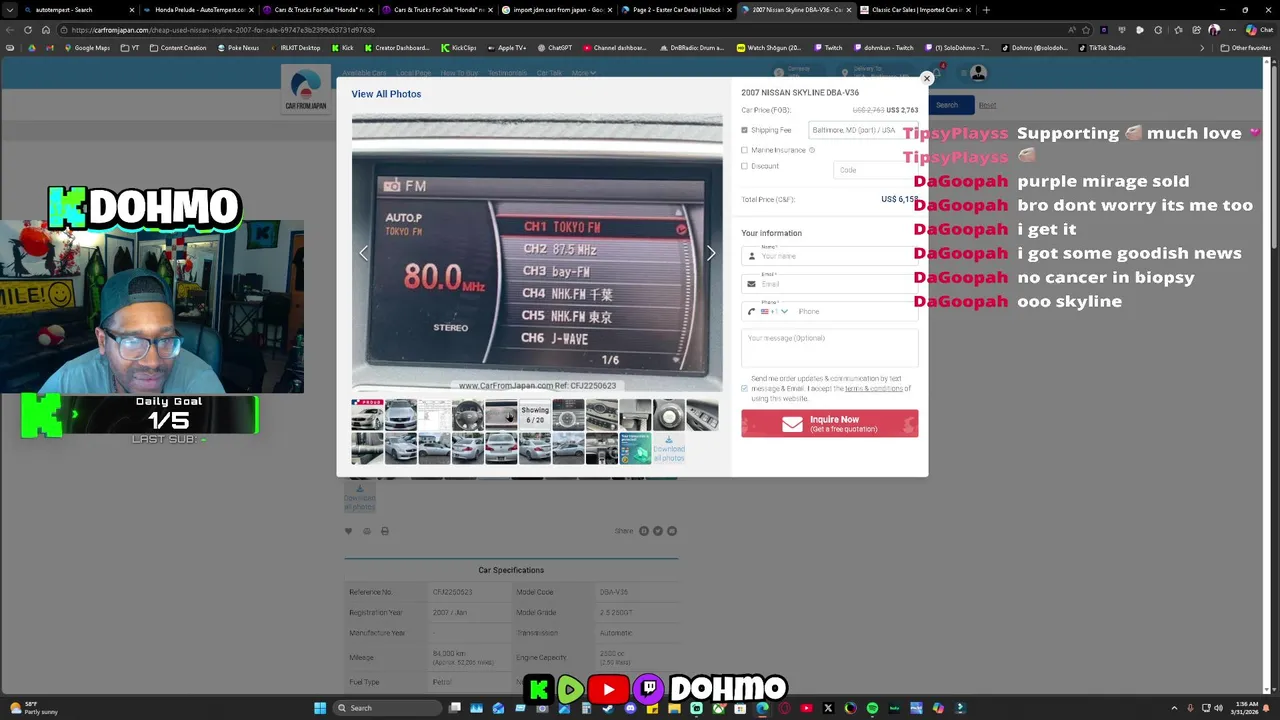This screenshot has width=1280, height=720.
Task: Open the Google Maps bookmark
Action: point(85,48)
